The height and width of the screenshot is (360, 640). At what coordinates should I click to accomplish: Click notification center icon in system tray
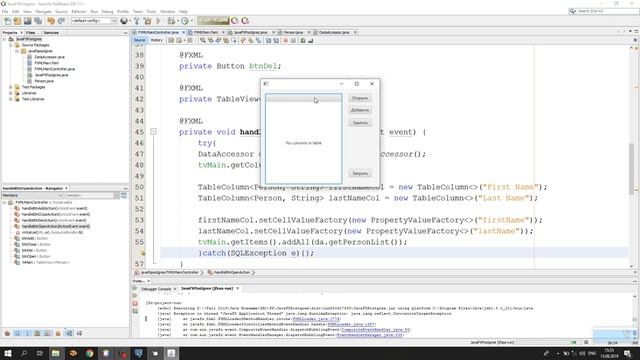[x=628, y=353]
